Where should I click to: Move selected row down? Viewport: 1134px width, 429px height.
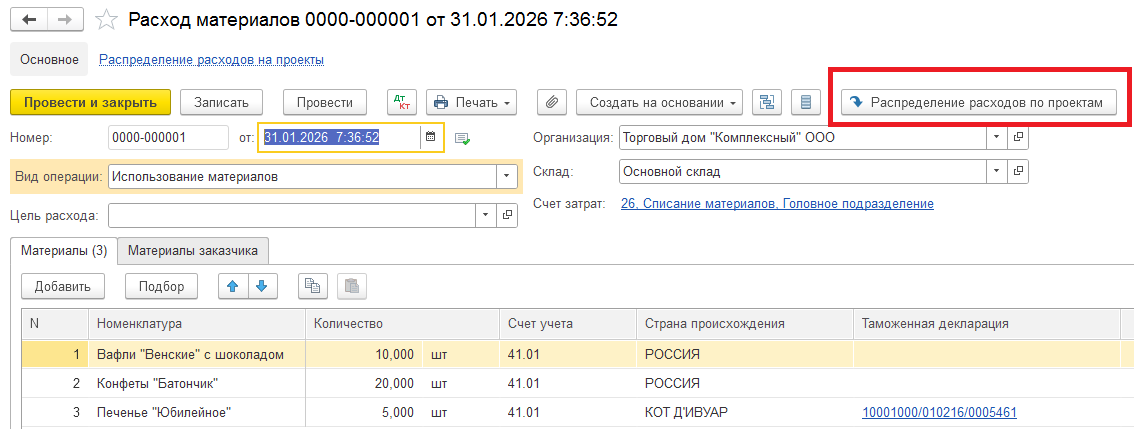click(261, 286)
